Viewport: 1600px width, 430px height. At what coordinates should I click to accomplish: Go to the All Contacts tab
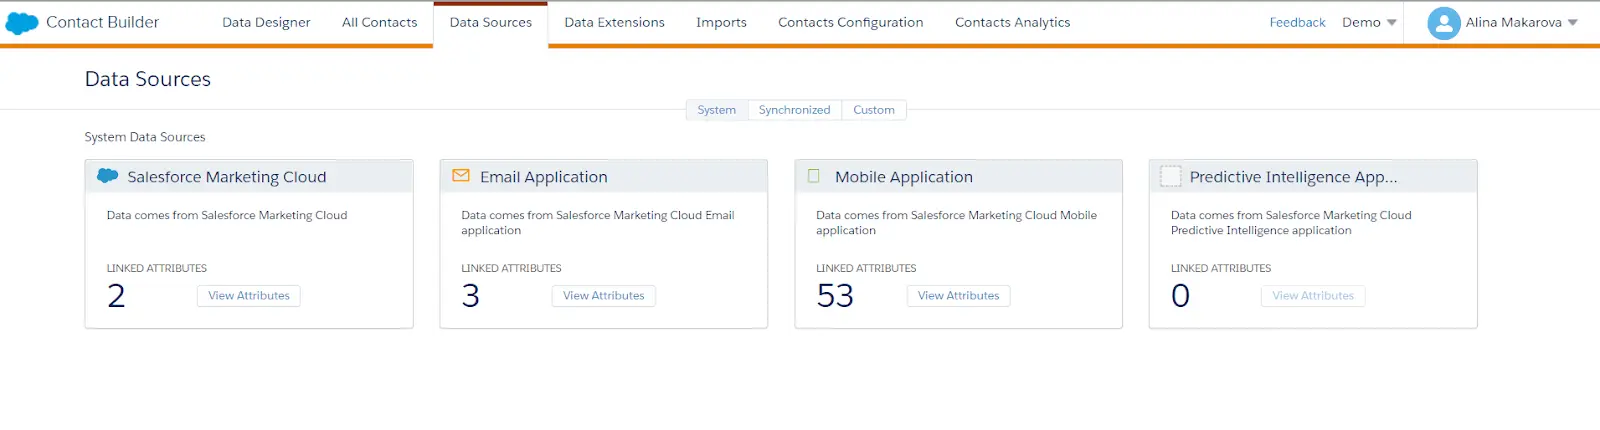pos(379,22)
